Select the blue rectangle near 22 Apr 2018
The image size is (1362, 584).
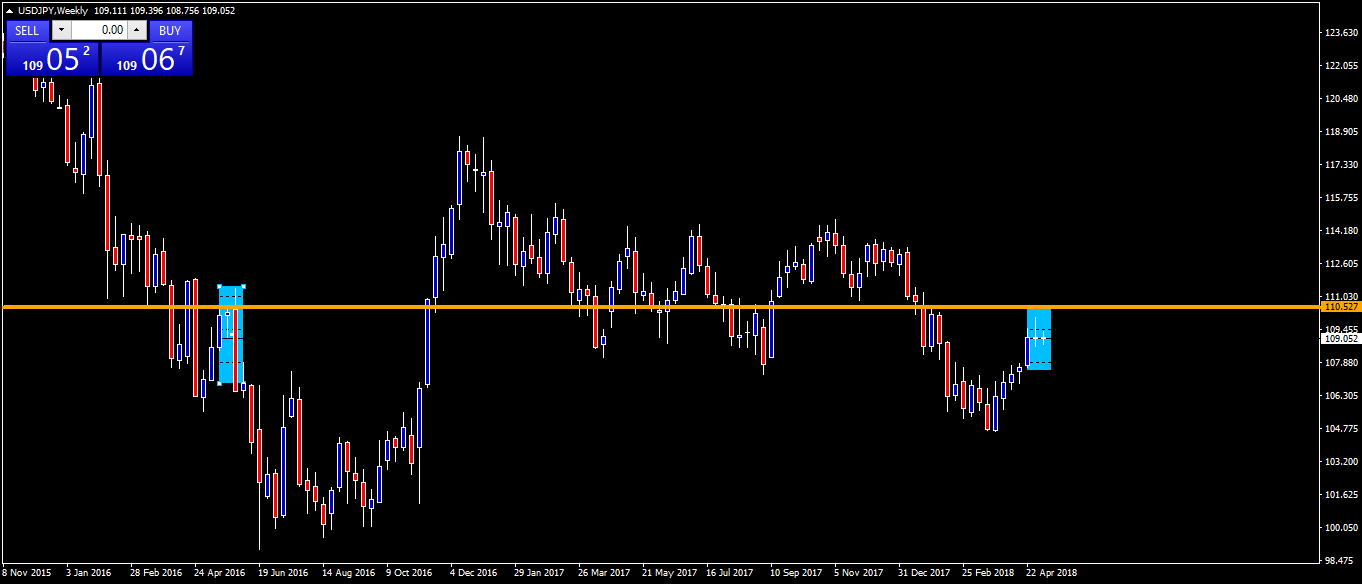pos(1039,339)
